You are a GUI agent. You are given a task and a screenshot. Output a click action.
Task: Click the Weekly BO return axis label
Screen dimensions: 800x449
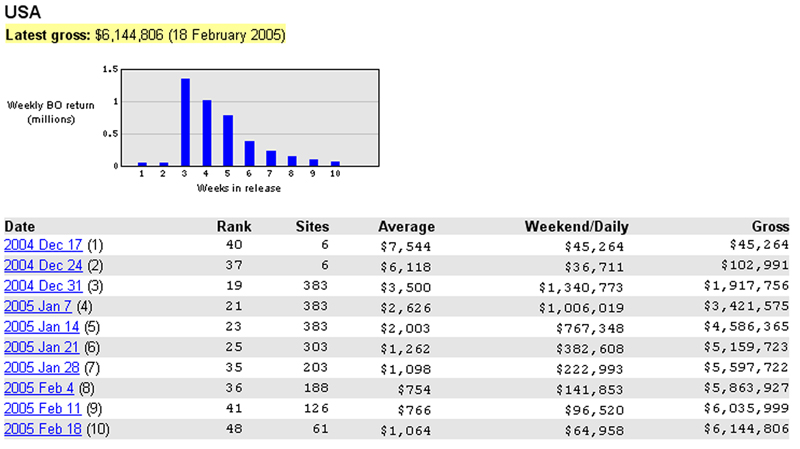coord(51,112)
